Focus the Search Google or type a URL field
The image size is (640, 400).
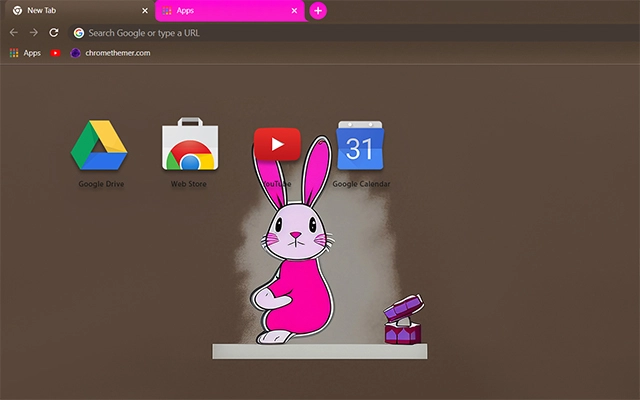[x=354, y=33]
